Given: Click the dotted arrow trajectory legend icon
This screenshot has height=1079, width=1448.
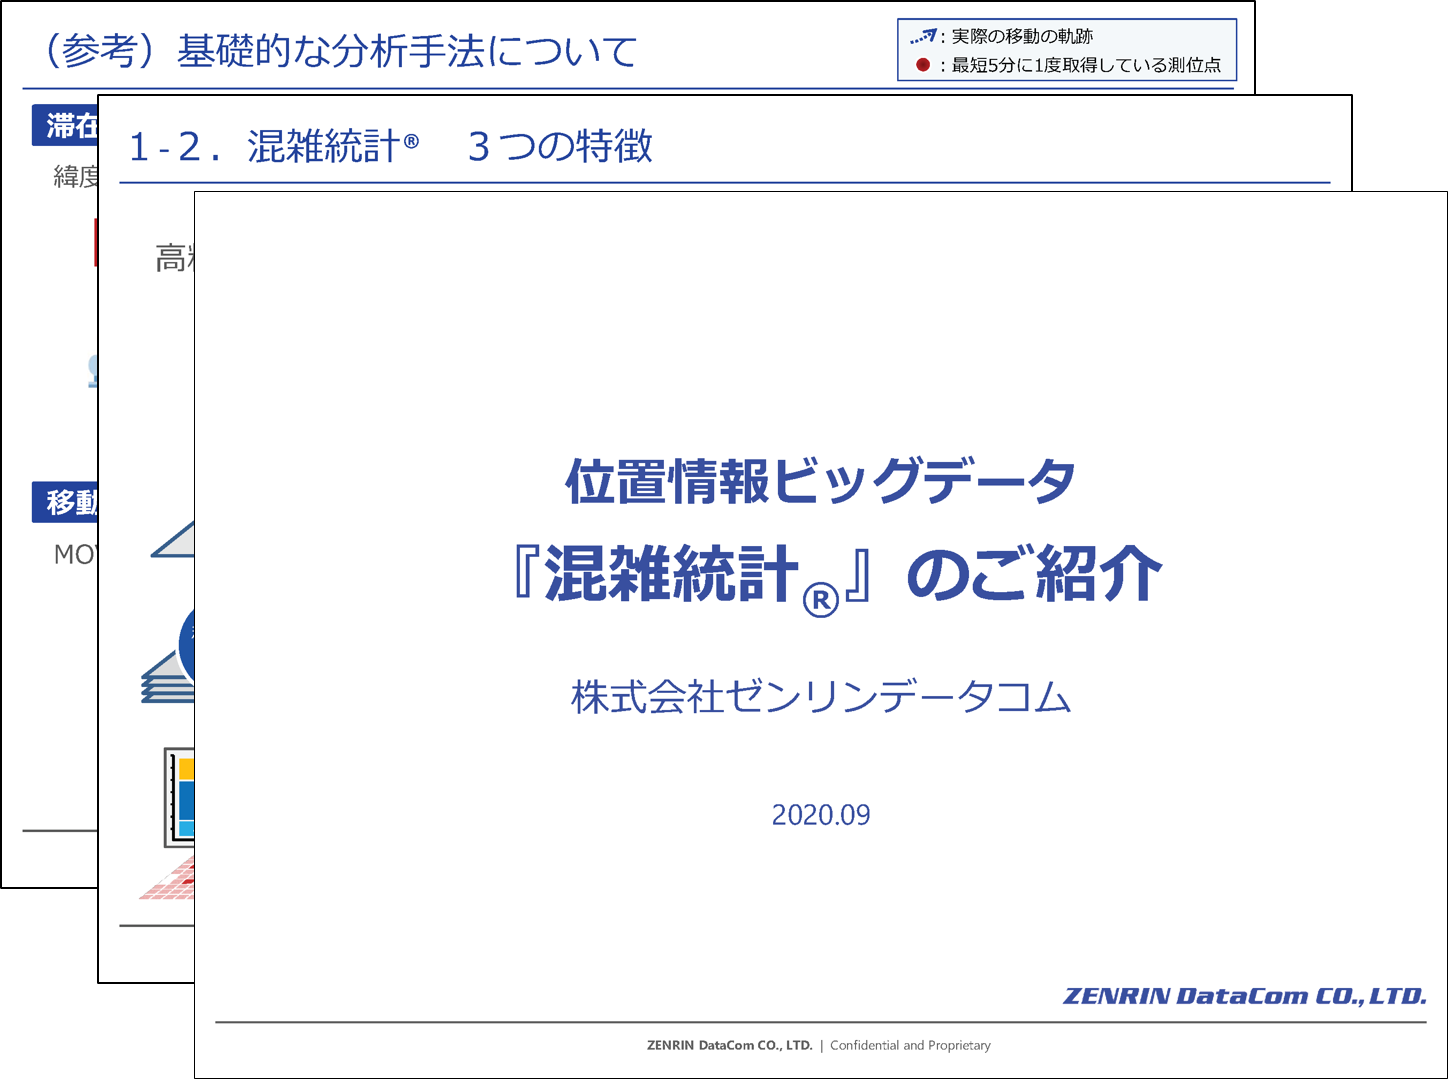Looking at the screenshot, I should [923, 37].
